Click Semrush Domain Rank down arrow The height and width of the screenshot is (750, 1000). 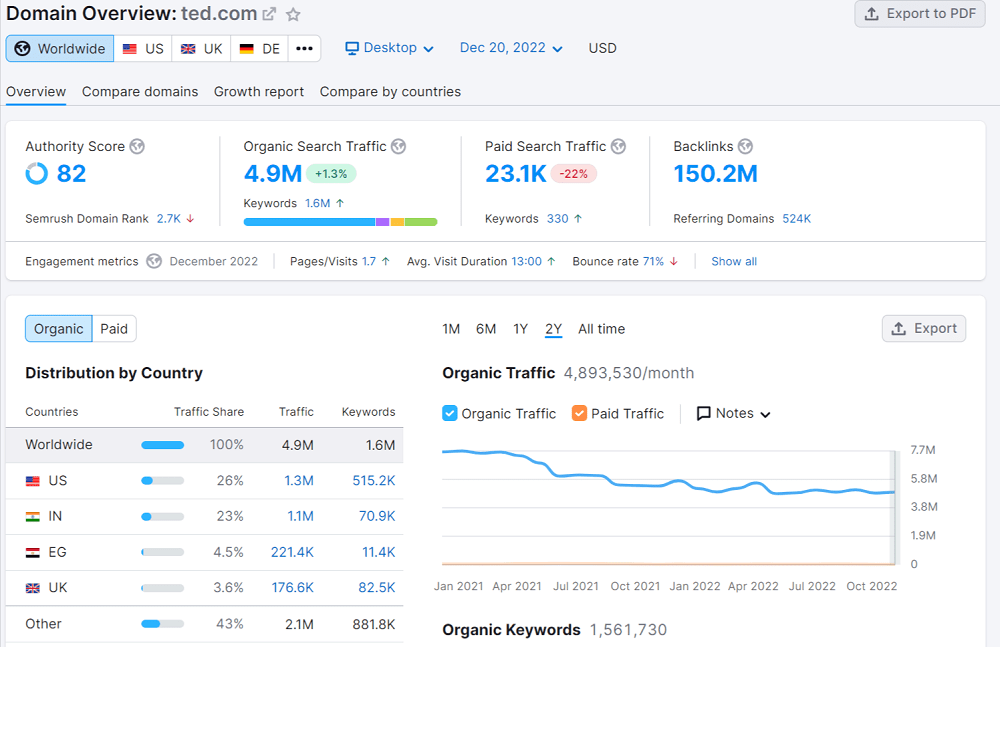click(190, 218)
